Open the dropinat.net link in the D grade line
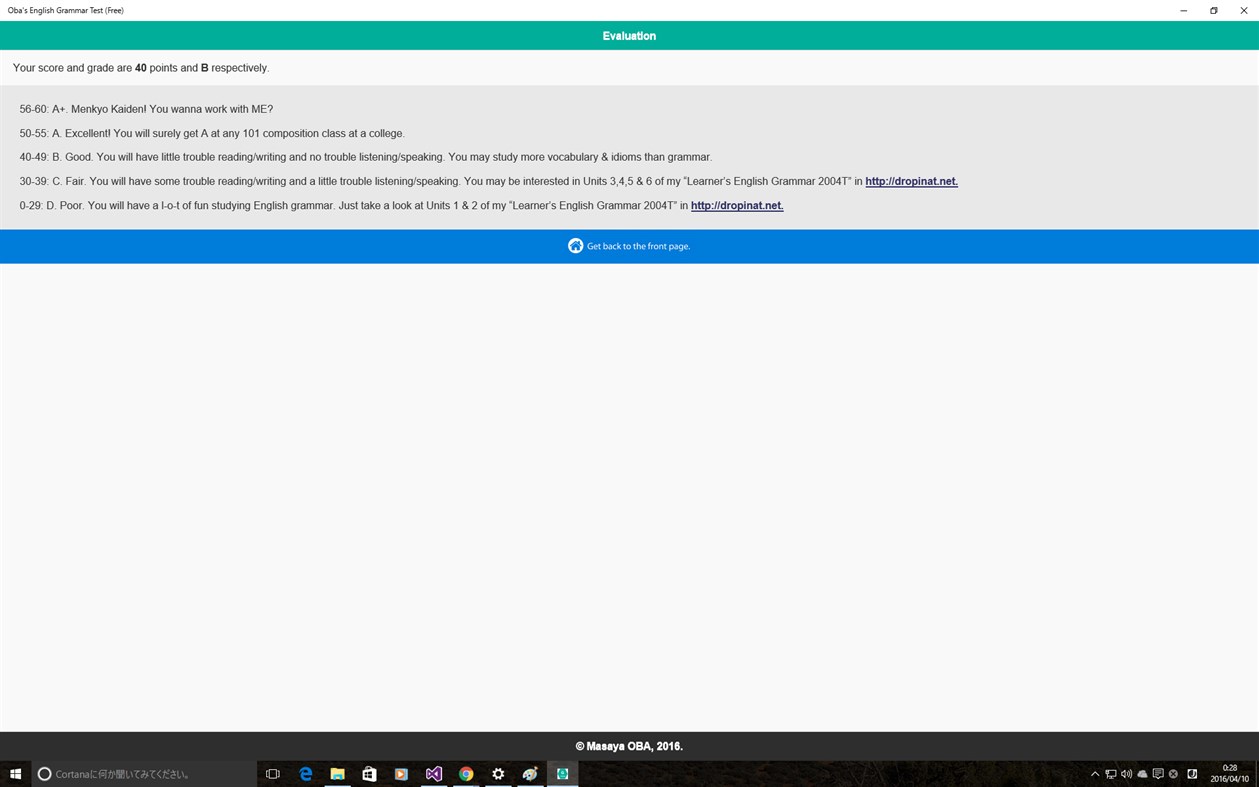1259x787 pixels. tap(736, 205)
